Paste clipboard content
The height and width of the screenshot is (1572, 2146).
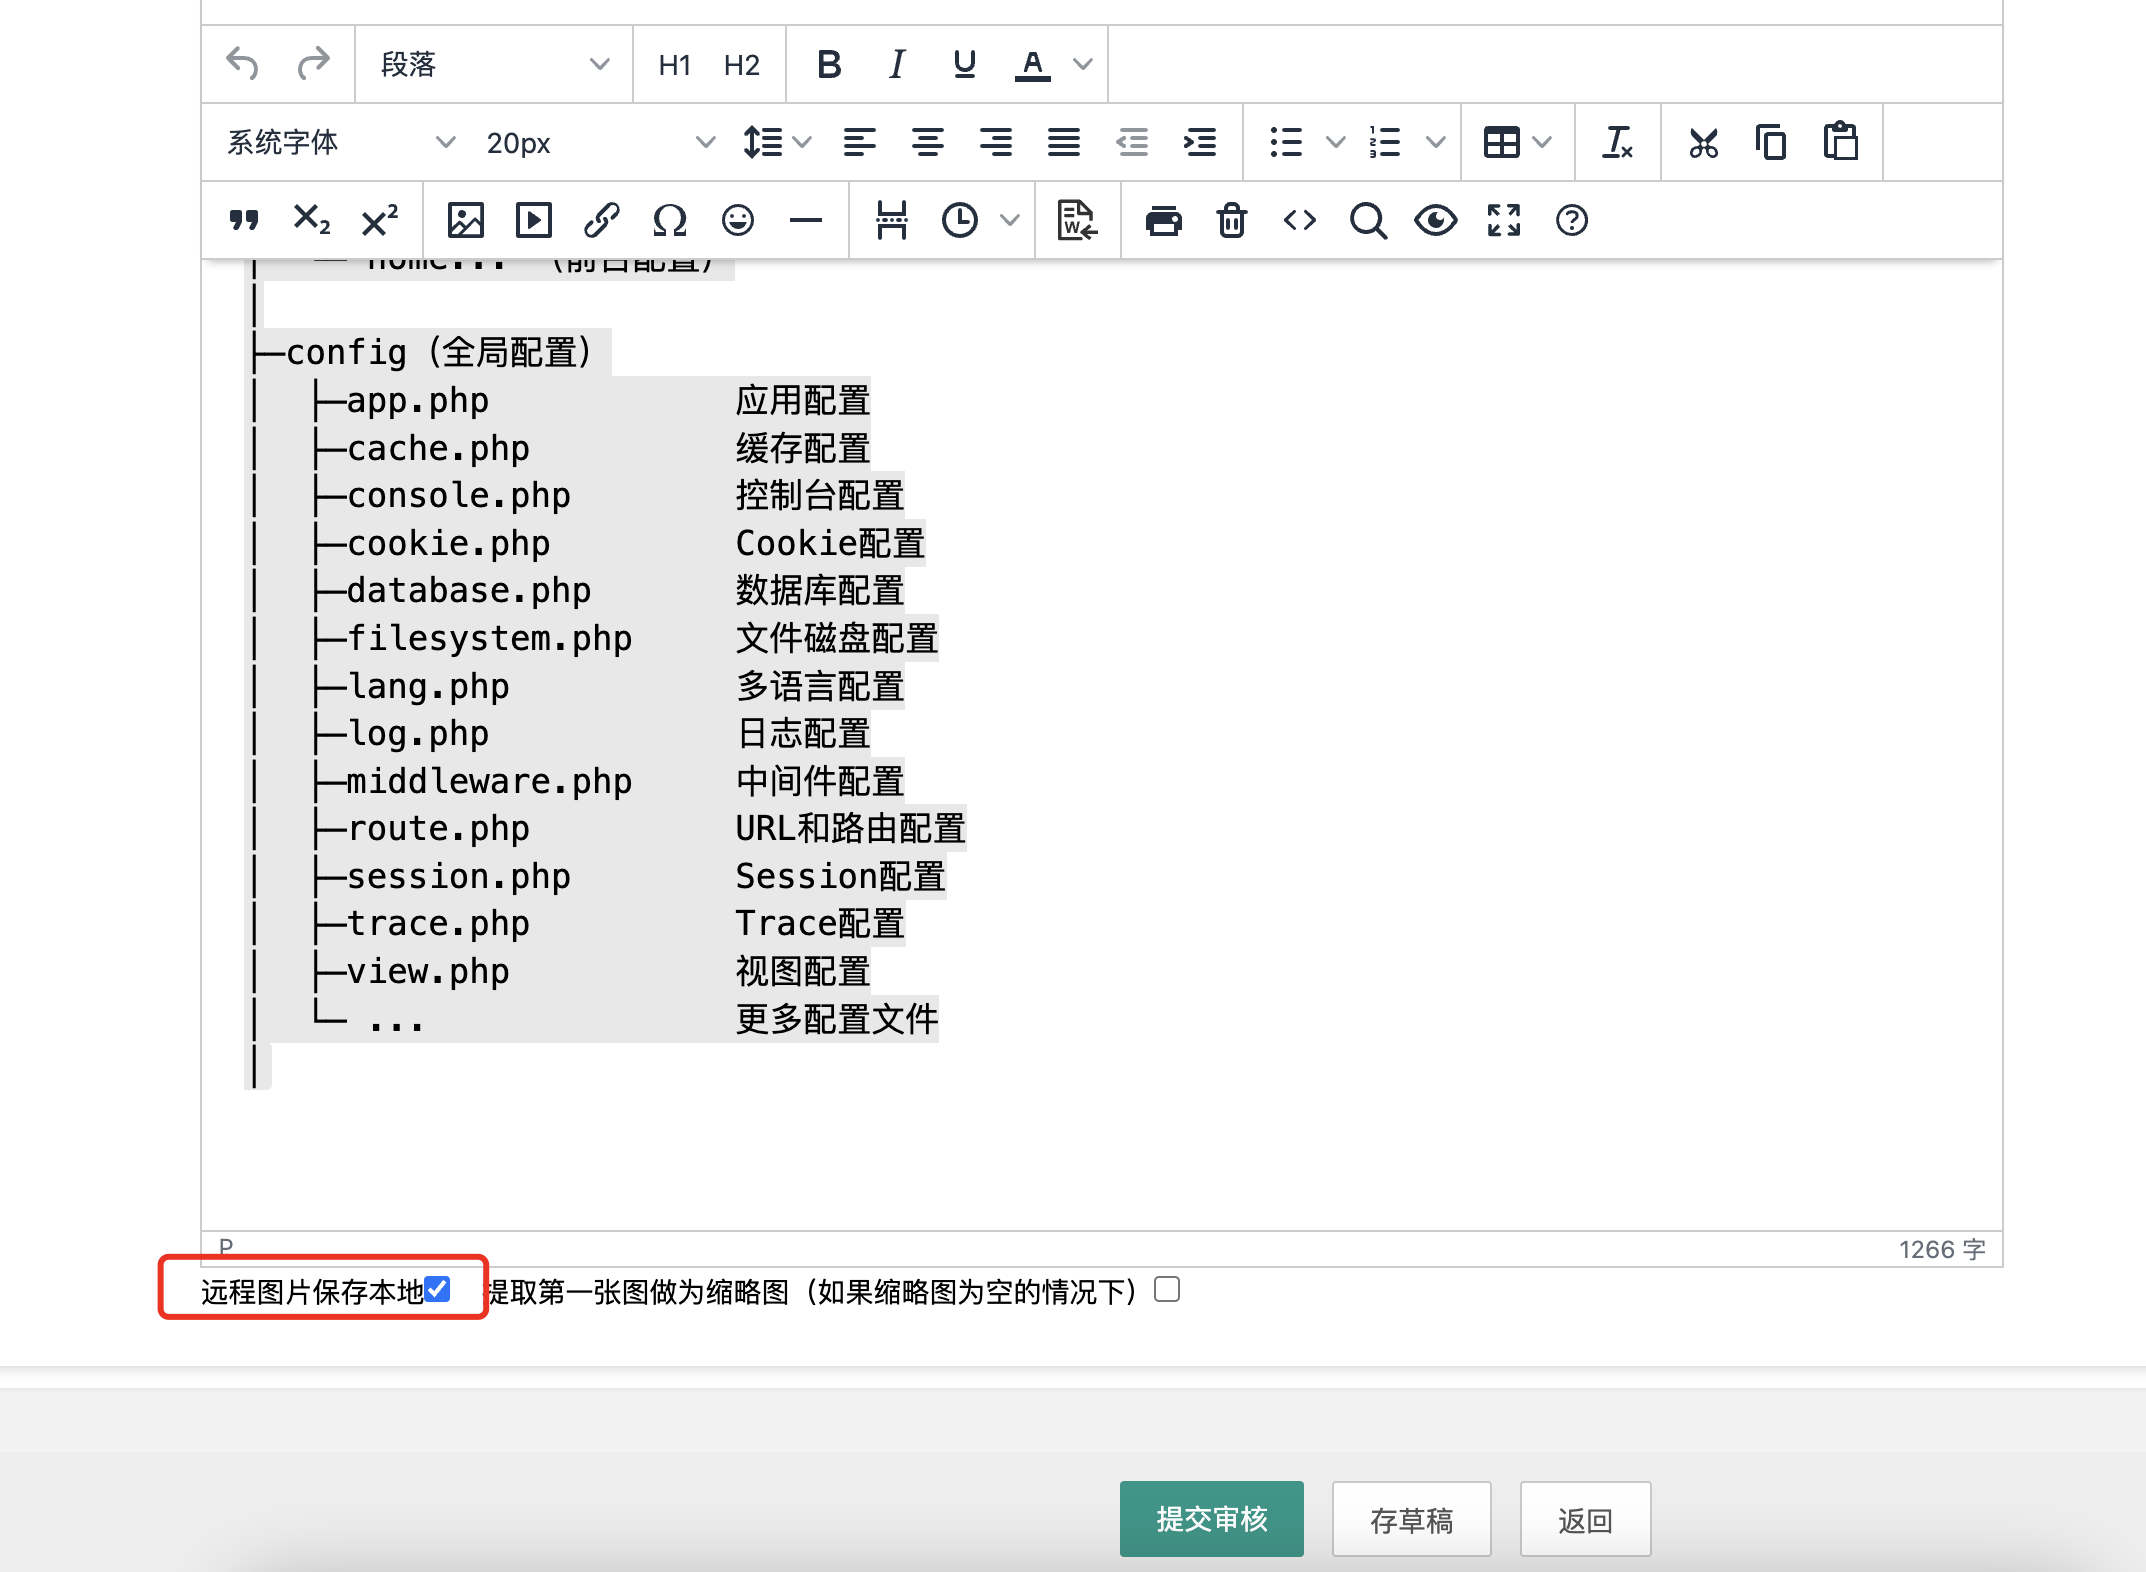click(x=1840, y=143)
